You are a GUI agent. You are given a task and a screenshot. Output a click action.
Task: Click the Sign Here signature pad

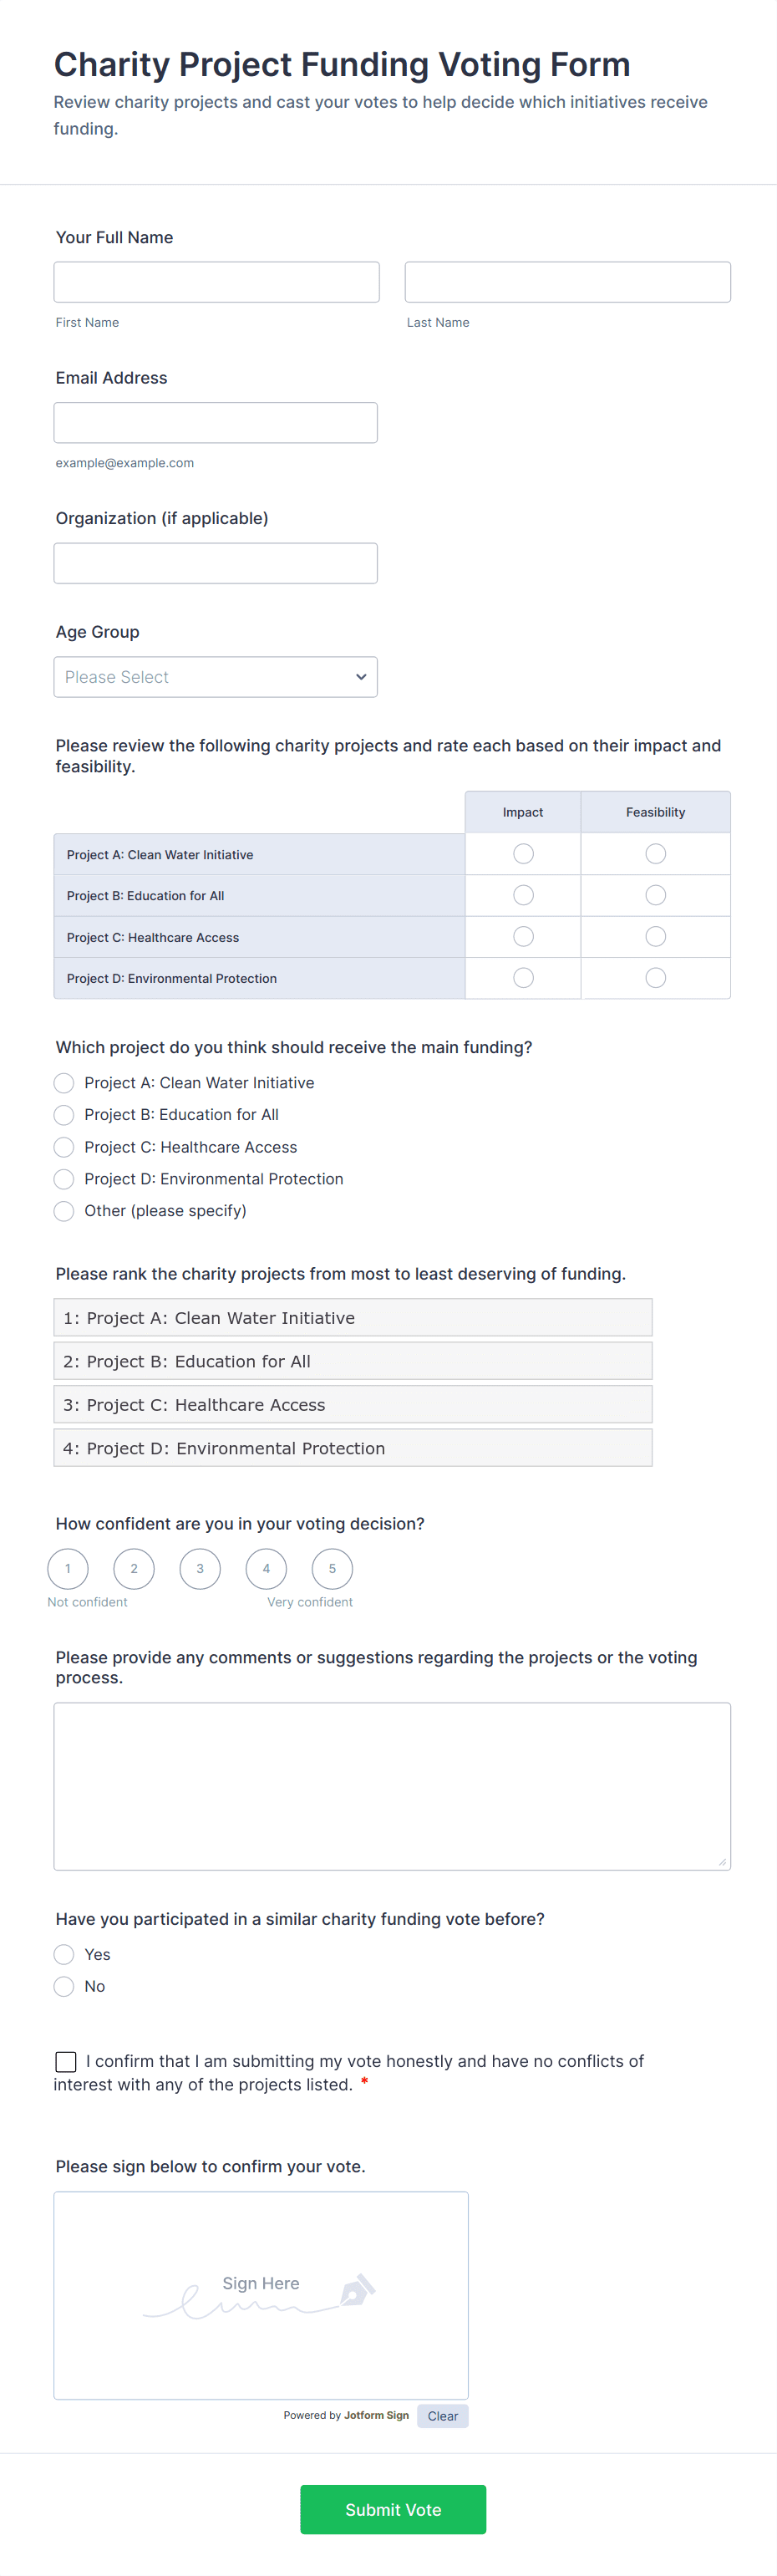click(x=260, y=2295)
